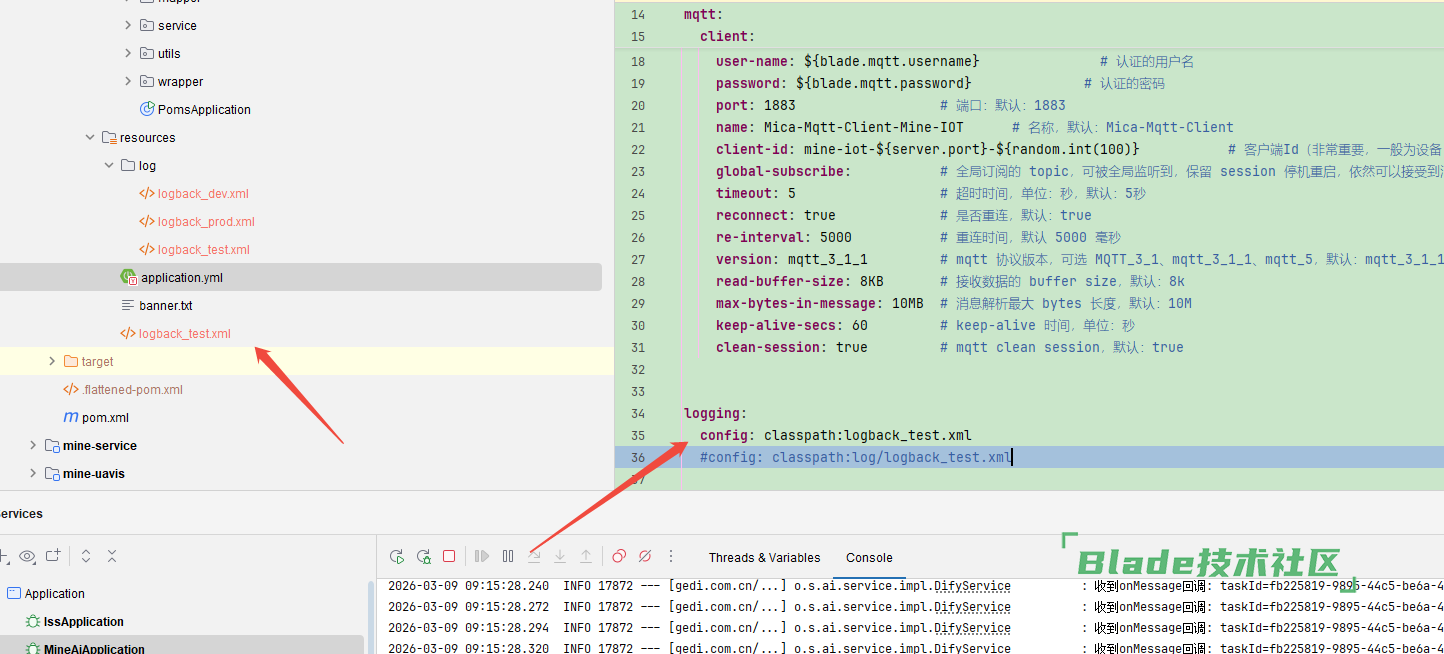Expand the mine-service module
The height and width of the screenshot is (654, 1444).
point(33,446)
